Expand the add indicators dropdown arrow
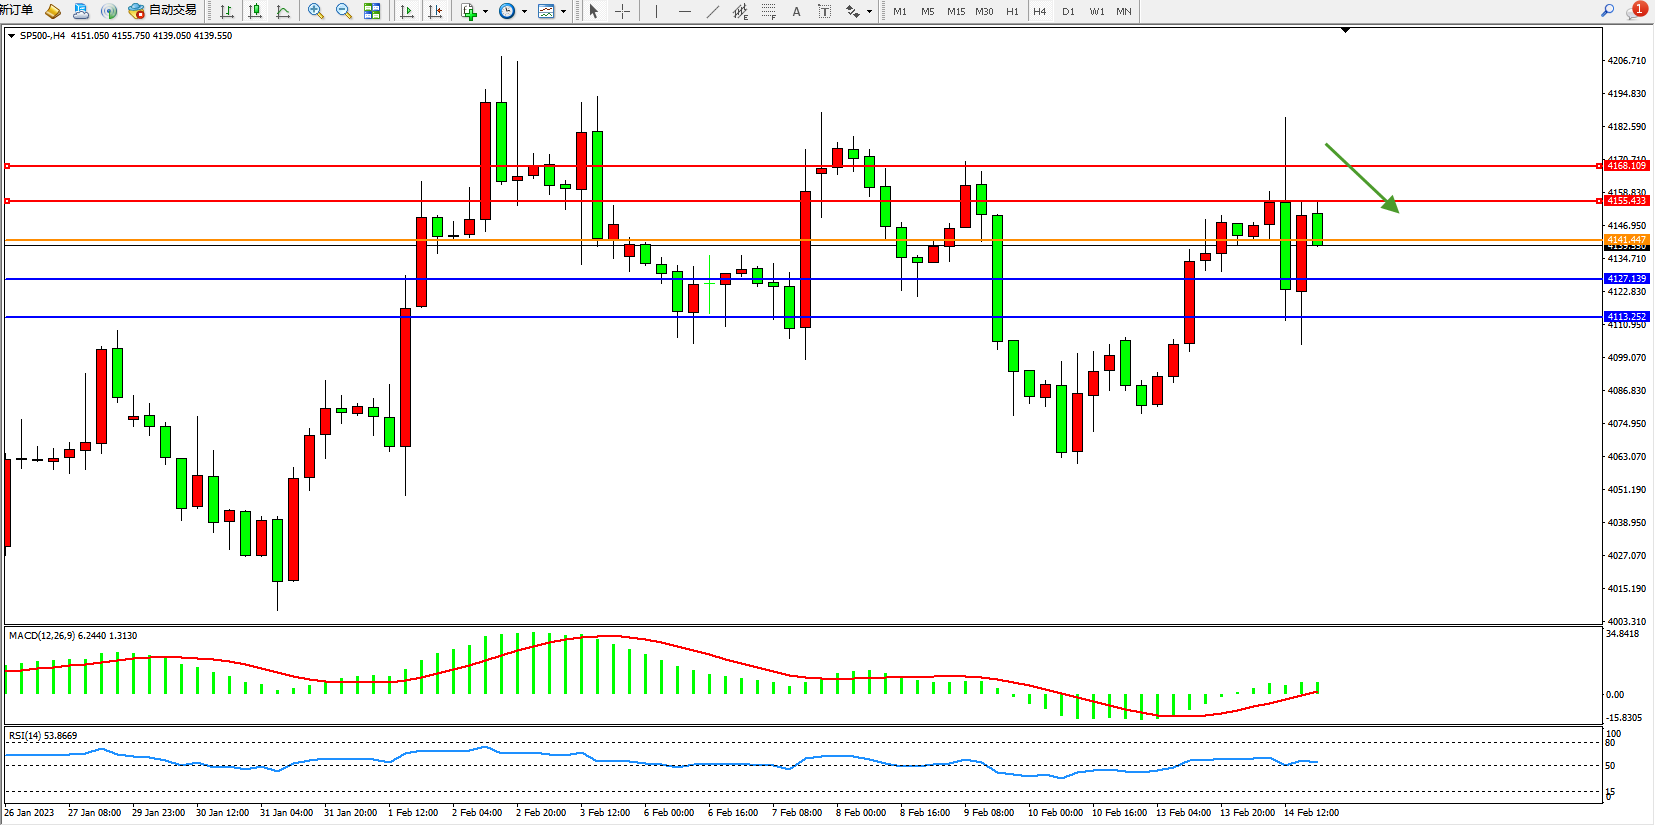 [x=486, y=12]
